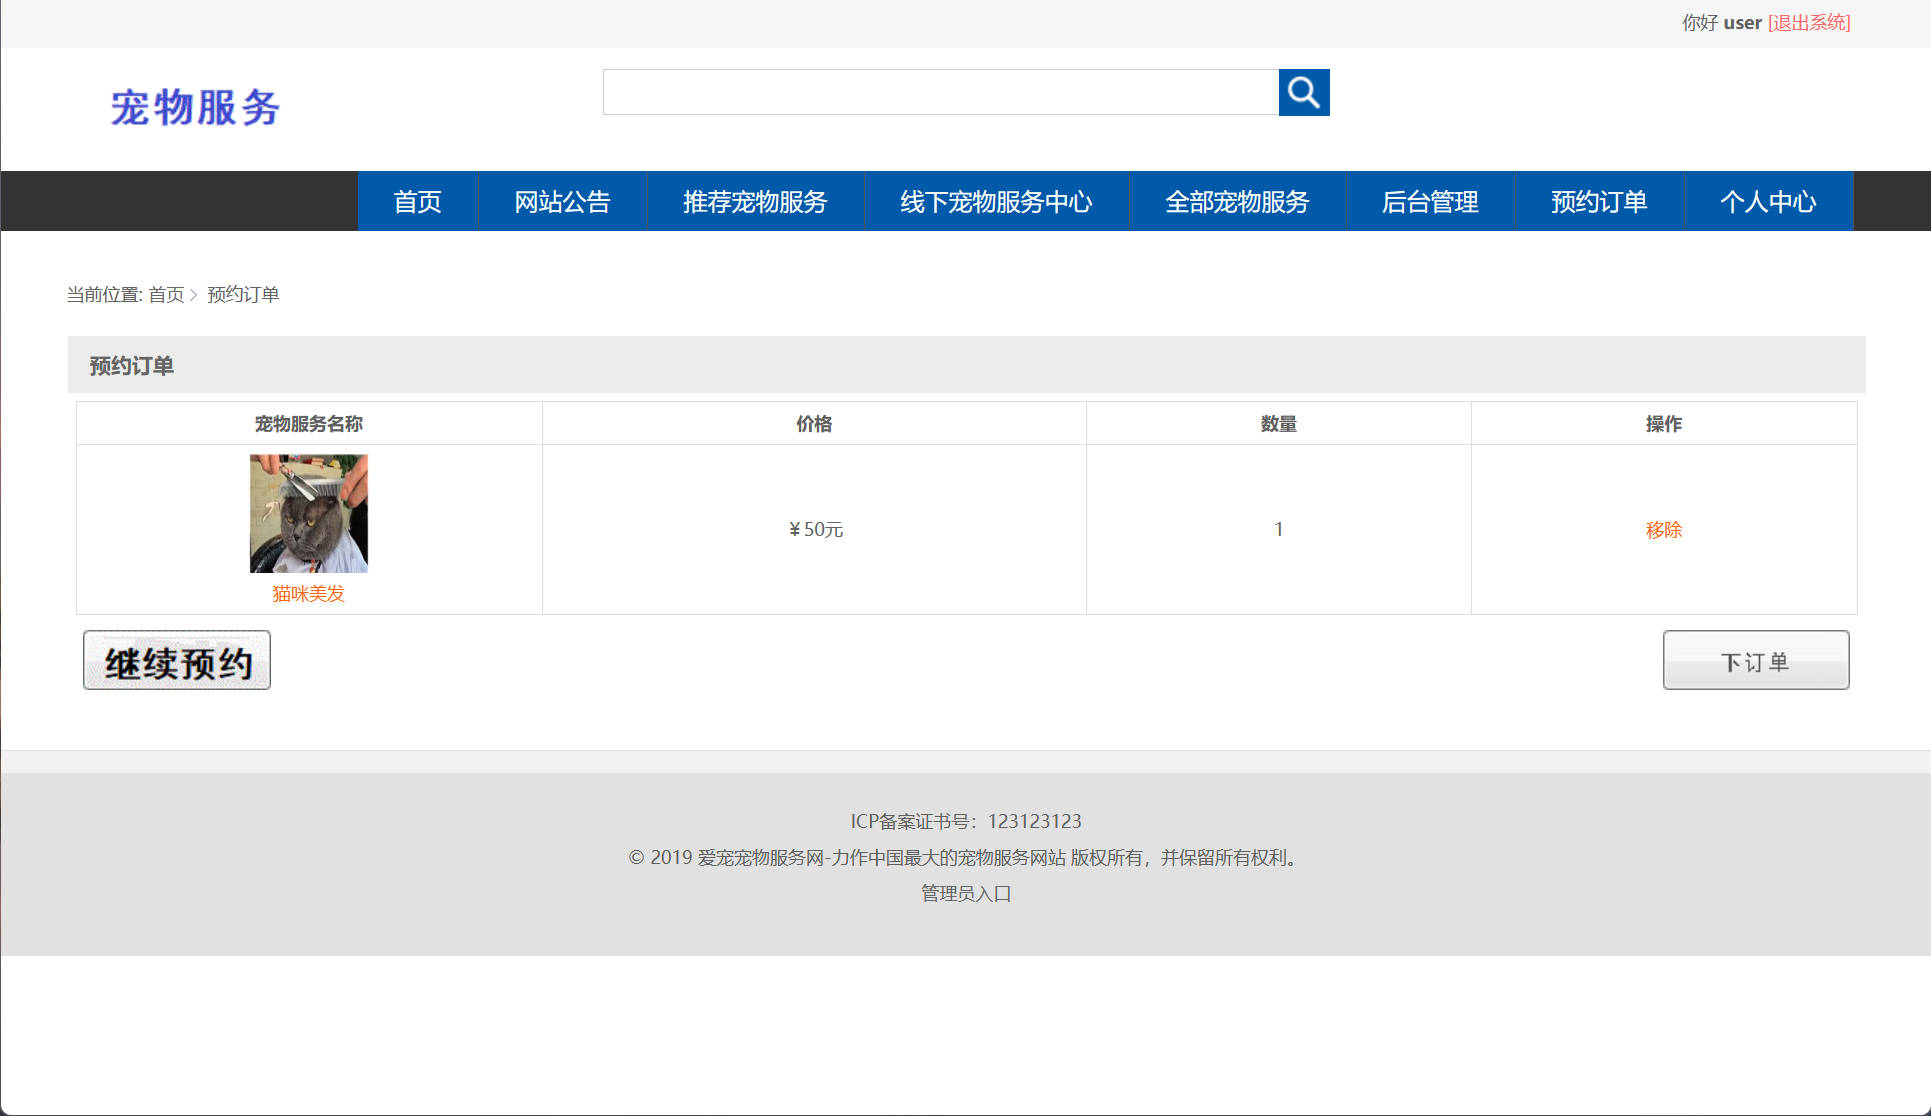Open 管理员入口 in the footer
The width and height of the screenshot is (1931, 1116).
[x=964, y=893]
